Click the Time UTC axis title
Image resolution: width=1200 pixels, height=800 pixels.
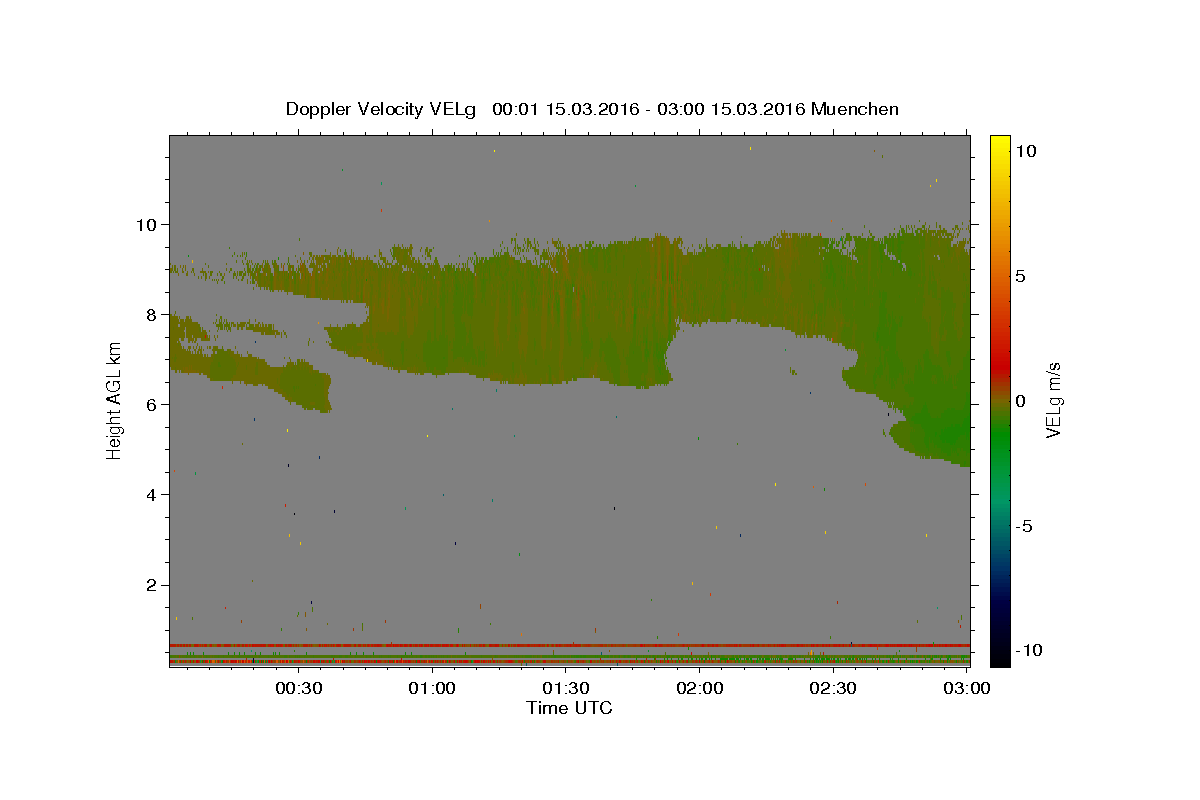pos(569,708)
